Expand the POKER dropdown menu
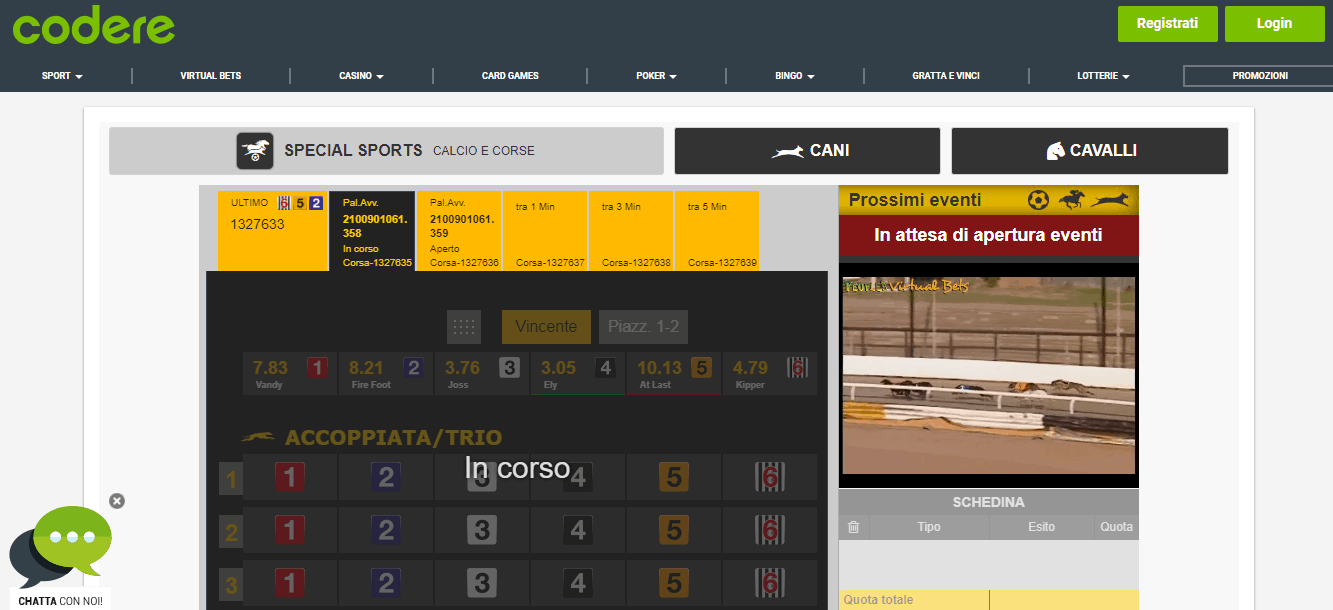The height and width of the screenshot is (610, 1333). (x=656, y=76)
